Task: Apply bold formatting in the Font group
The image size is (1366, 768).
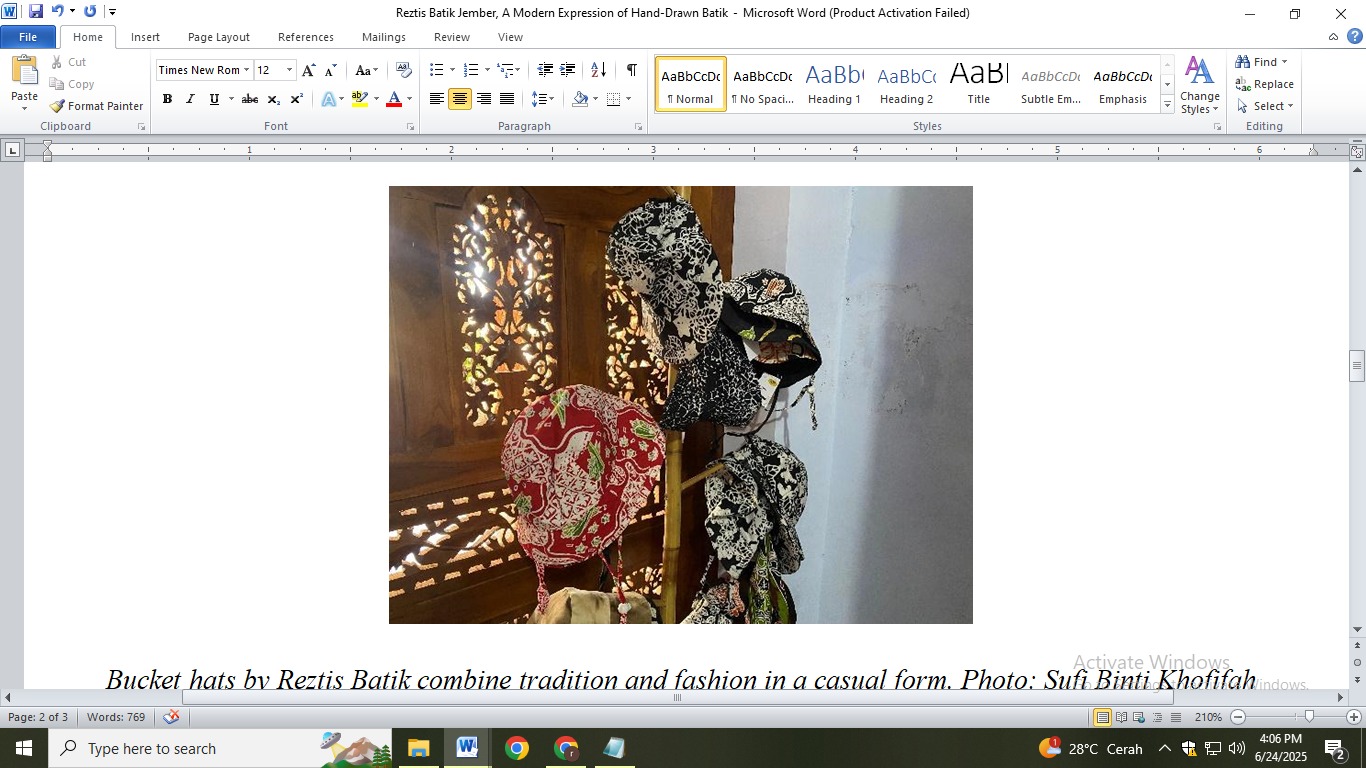Action: [x=167, y=99]
